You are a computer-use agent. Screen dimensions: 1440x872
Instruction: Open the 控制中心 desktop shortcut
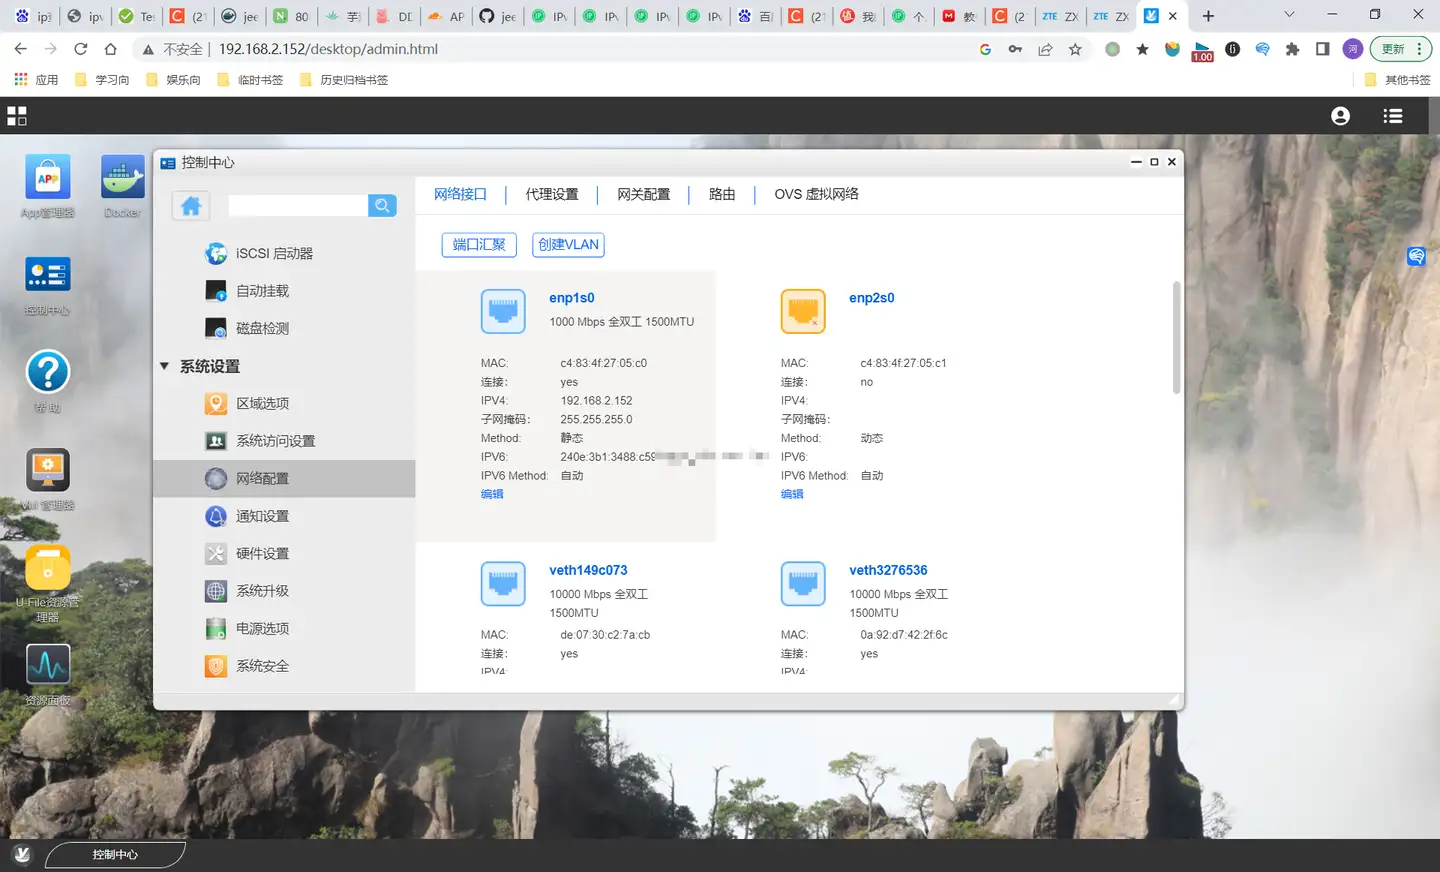point(47,275)
